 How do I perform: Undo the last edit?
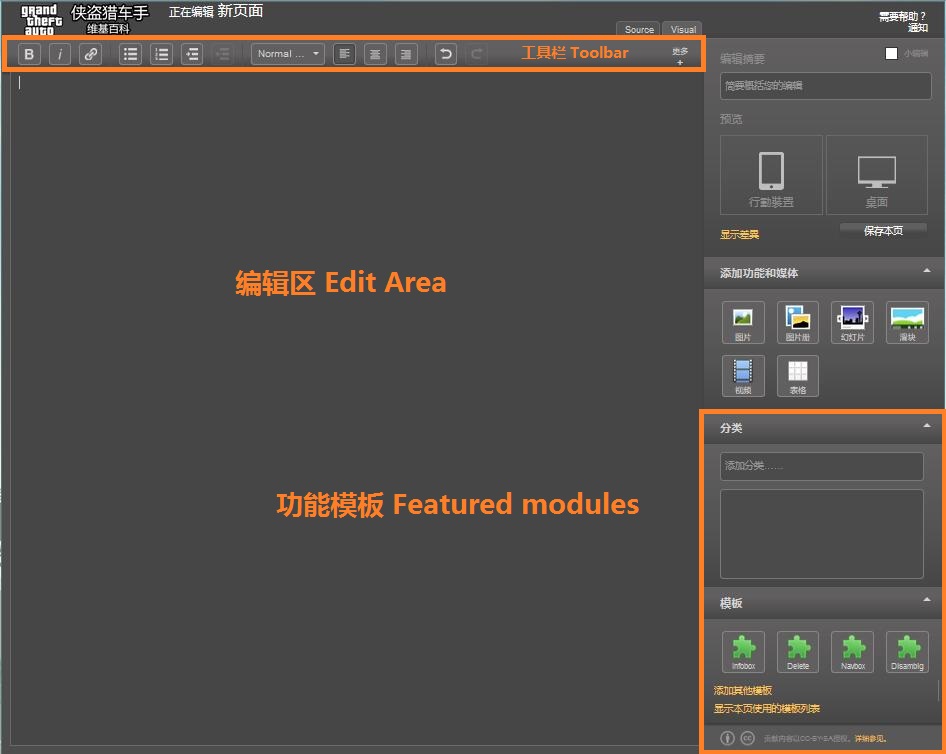coord(446,54)
